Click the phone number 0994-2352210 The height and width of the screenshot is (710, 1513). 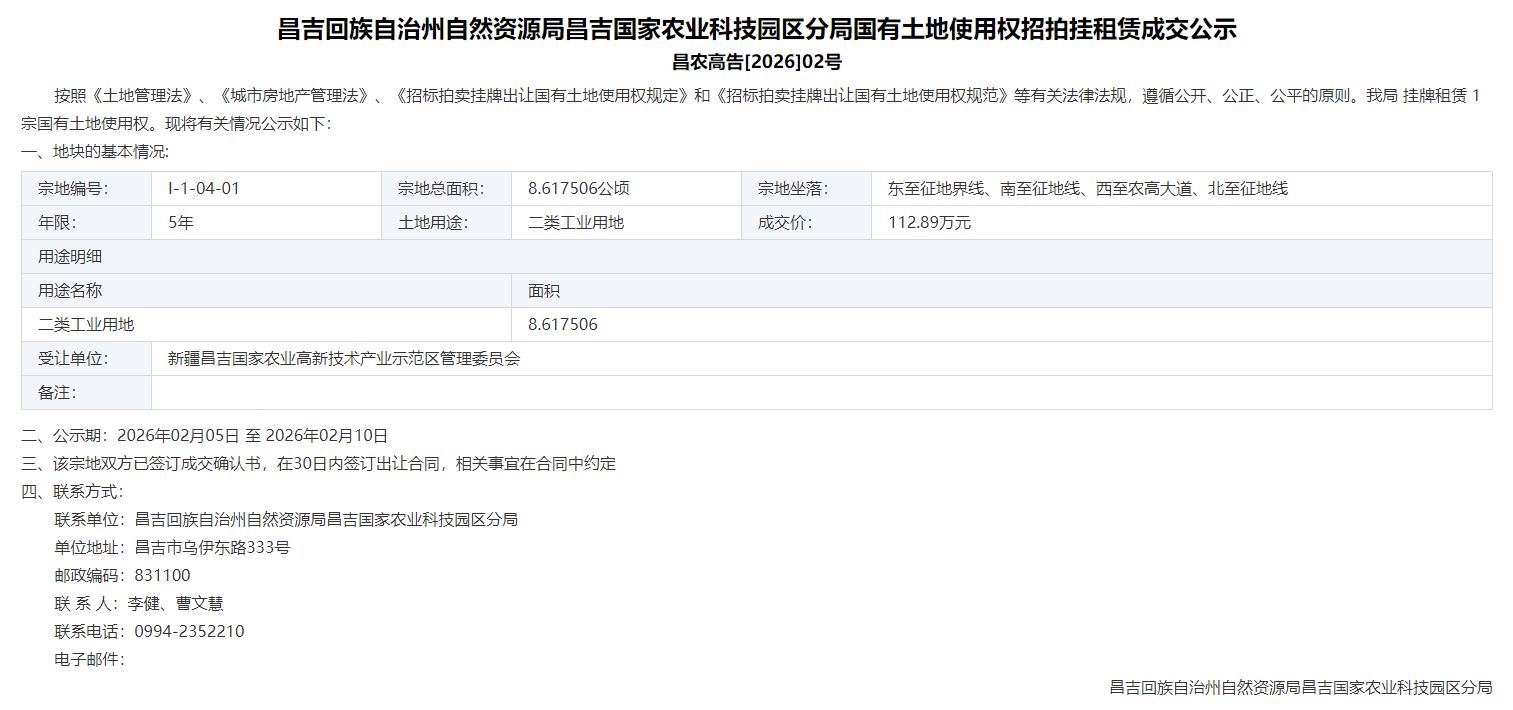(x=189, y=631)
